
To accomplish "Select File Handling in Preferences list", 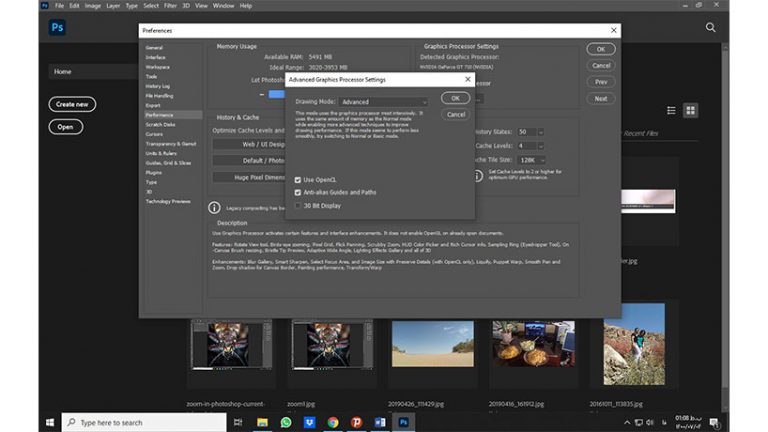I will 159,96.
